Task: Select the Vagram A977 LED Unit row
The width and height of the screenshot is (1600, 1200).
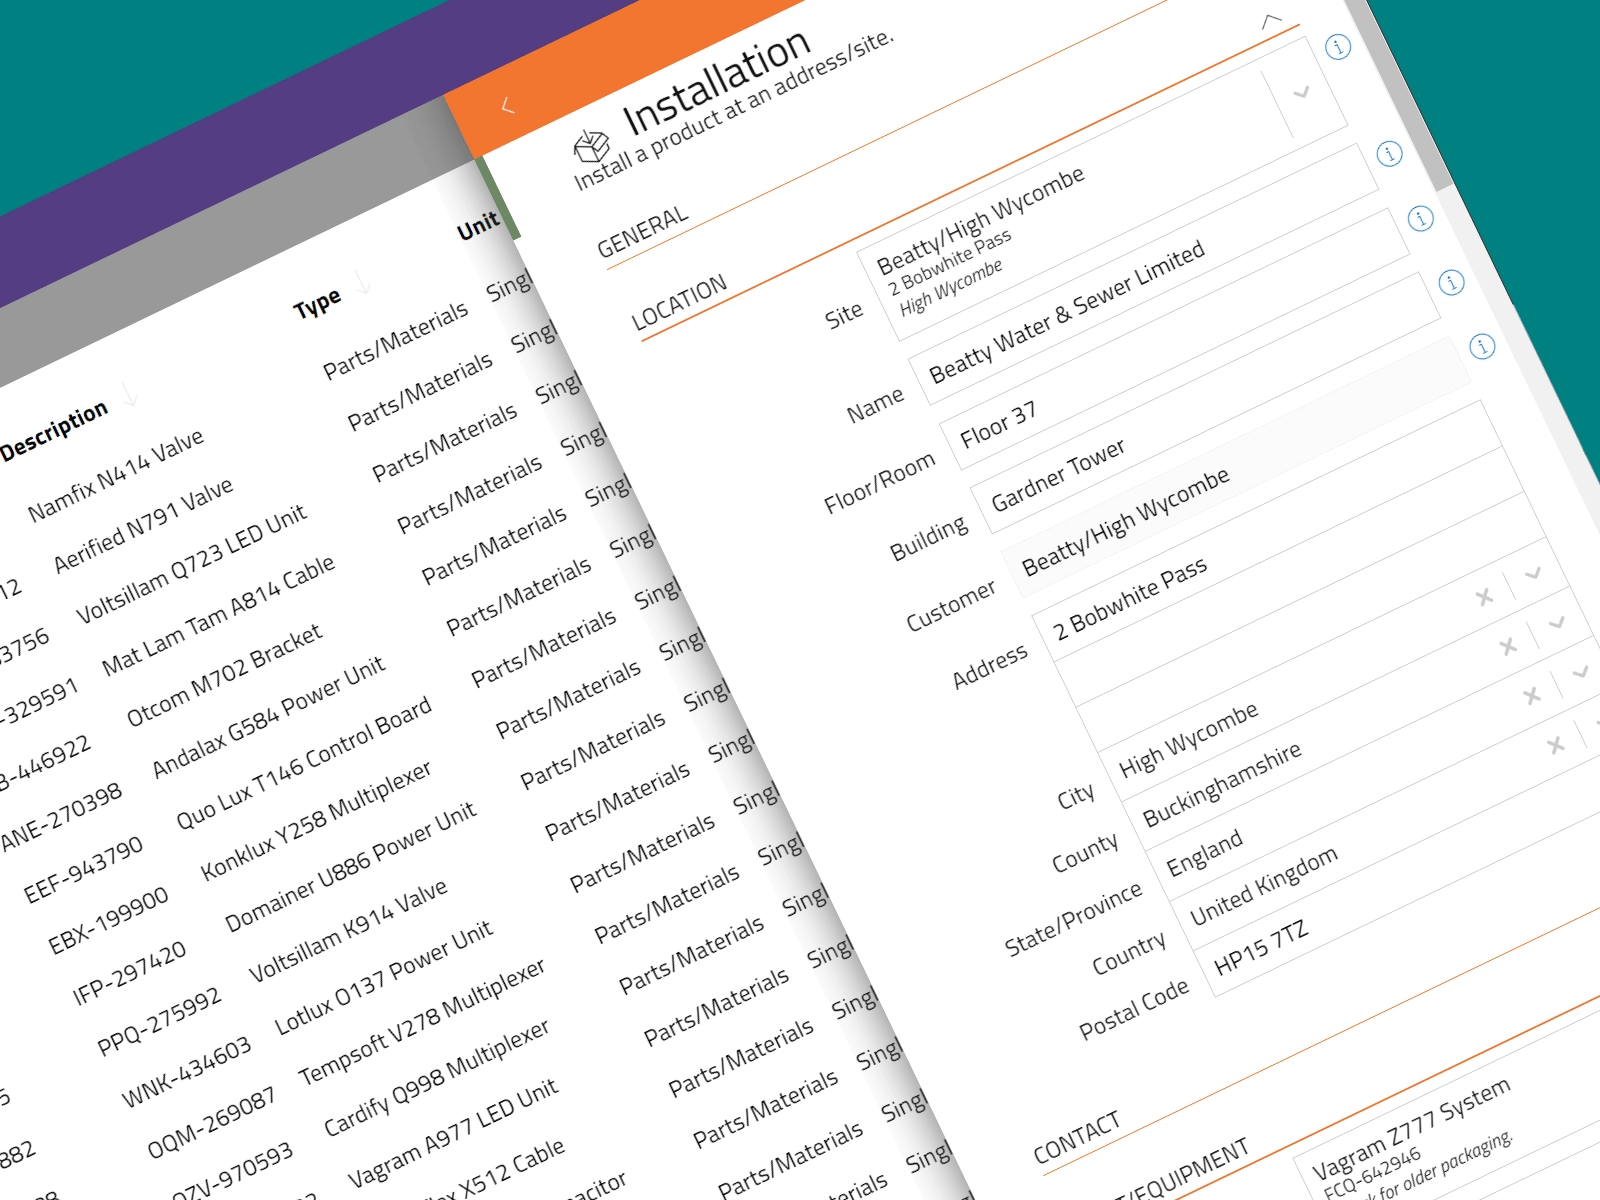Action: 453,1134
